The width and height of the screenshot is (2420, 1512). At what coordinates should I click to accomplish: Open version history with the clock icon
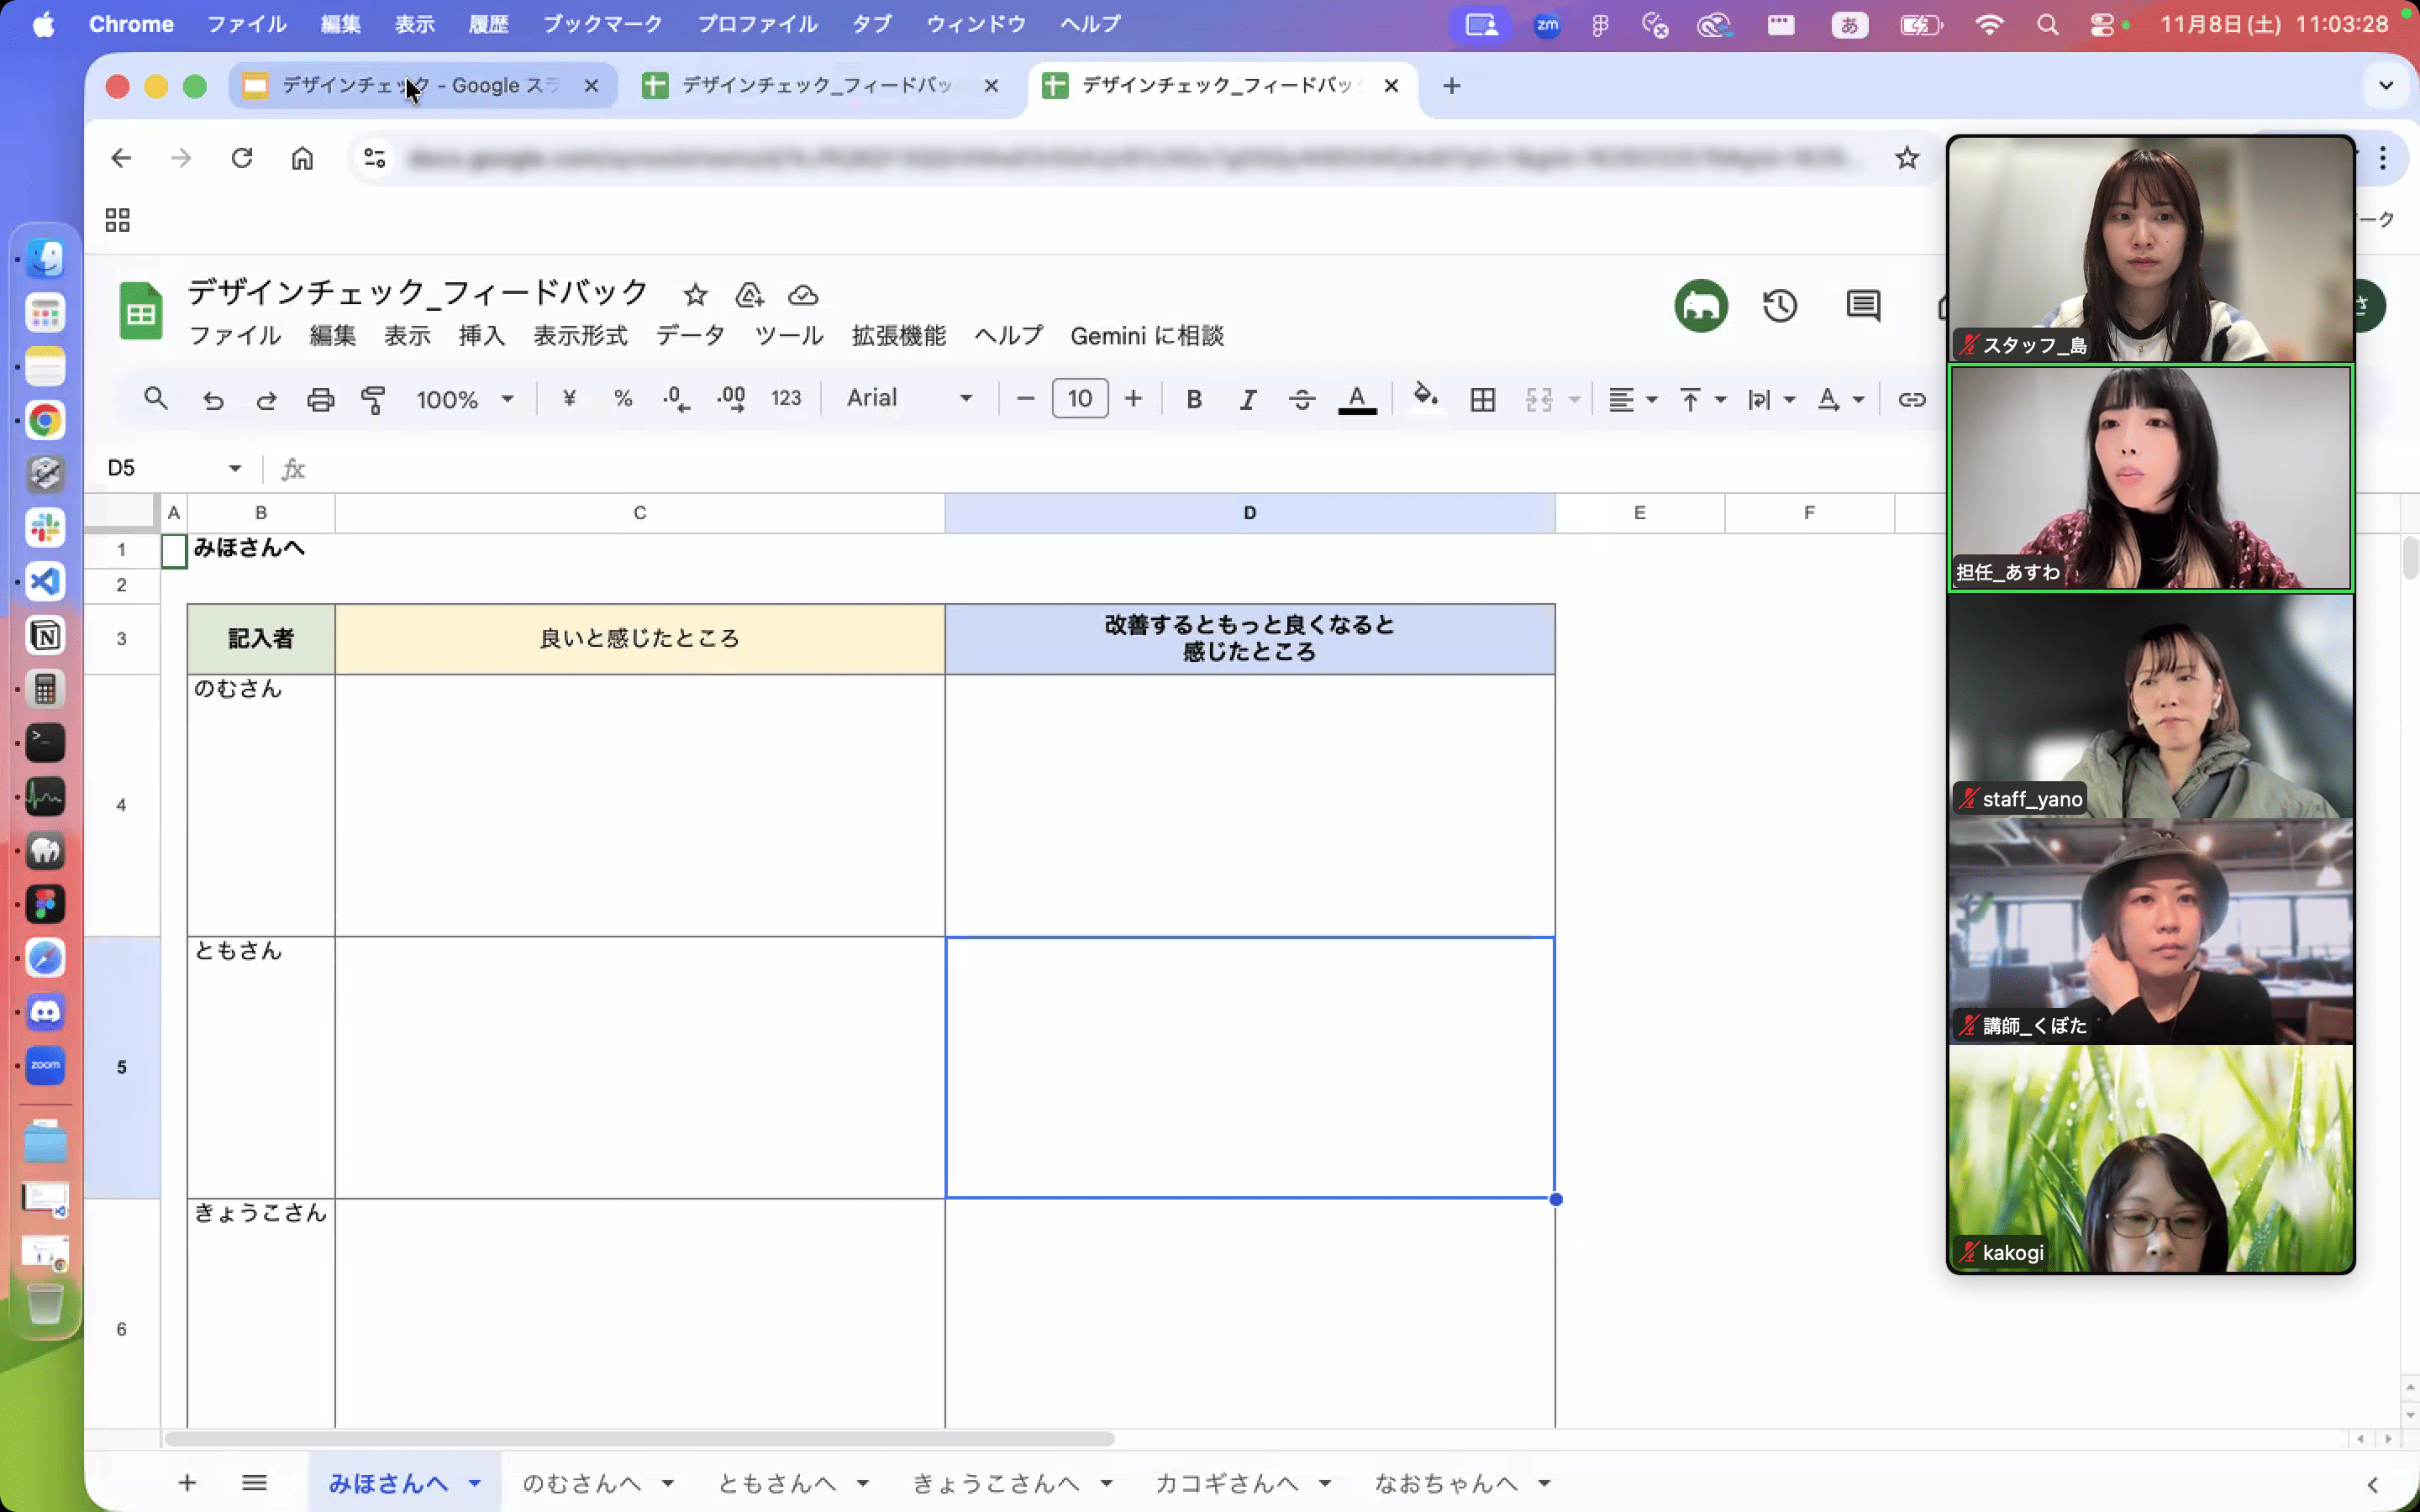pyautogui.click(x=1780, y=306)
